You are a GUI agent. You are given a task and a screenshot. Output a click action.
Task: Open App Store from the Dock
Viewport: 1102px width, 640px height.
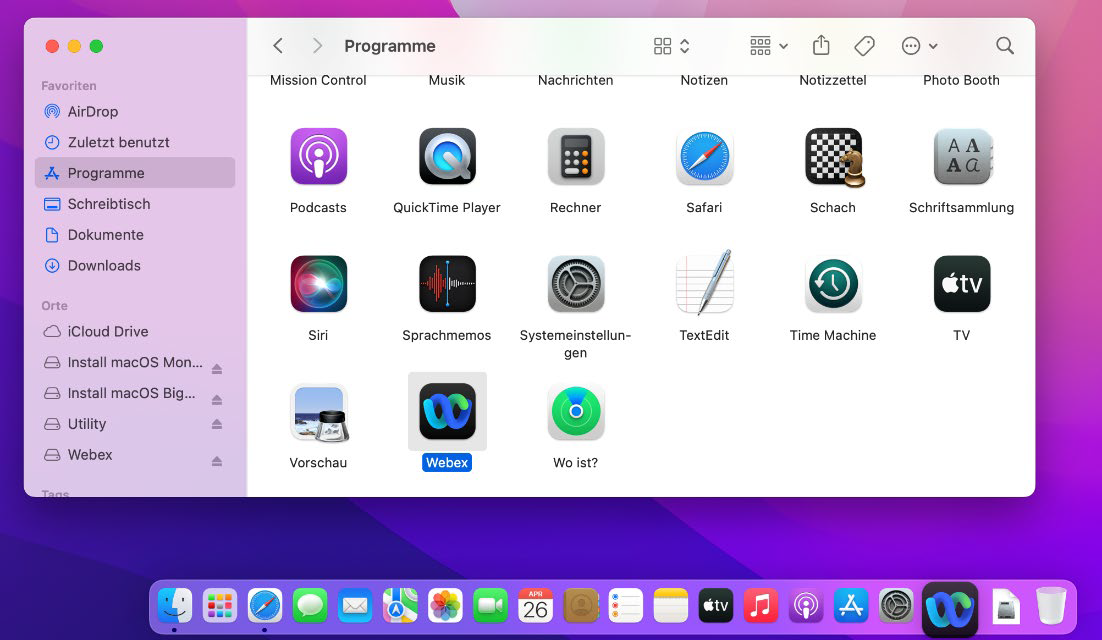coord(850,606)
